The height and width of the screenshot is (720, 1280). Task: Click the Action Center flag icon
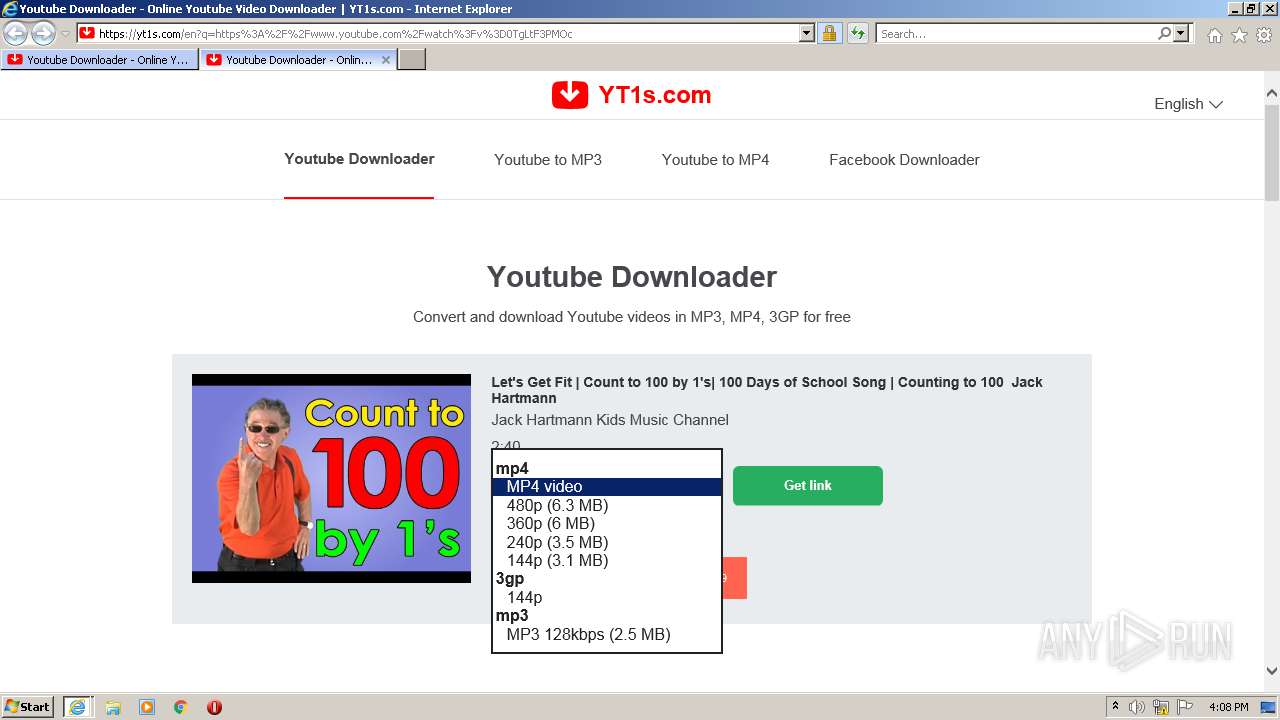coord(1186,707)
